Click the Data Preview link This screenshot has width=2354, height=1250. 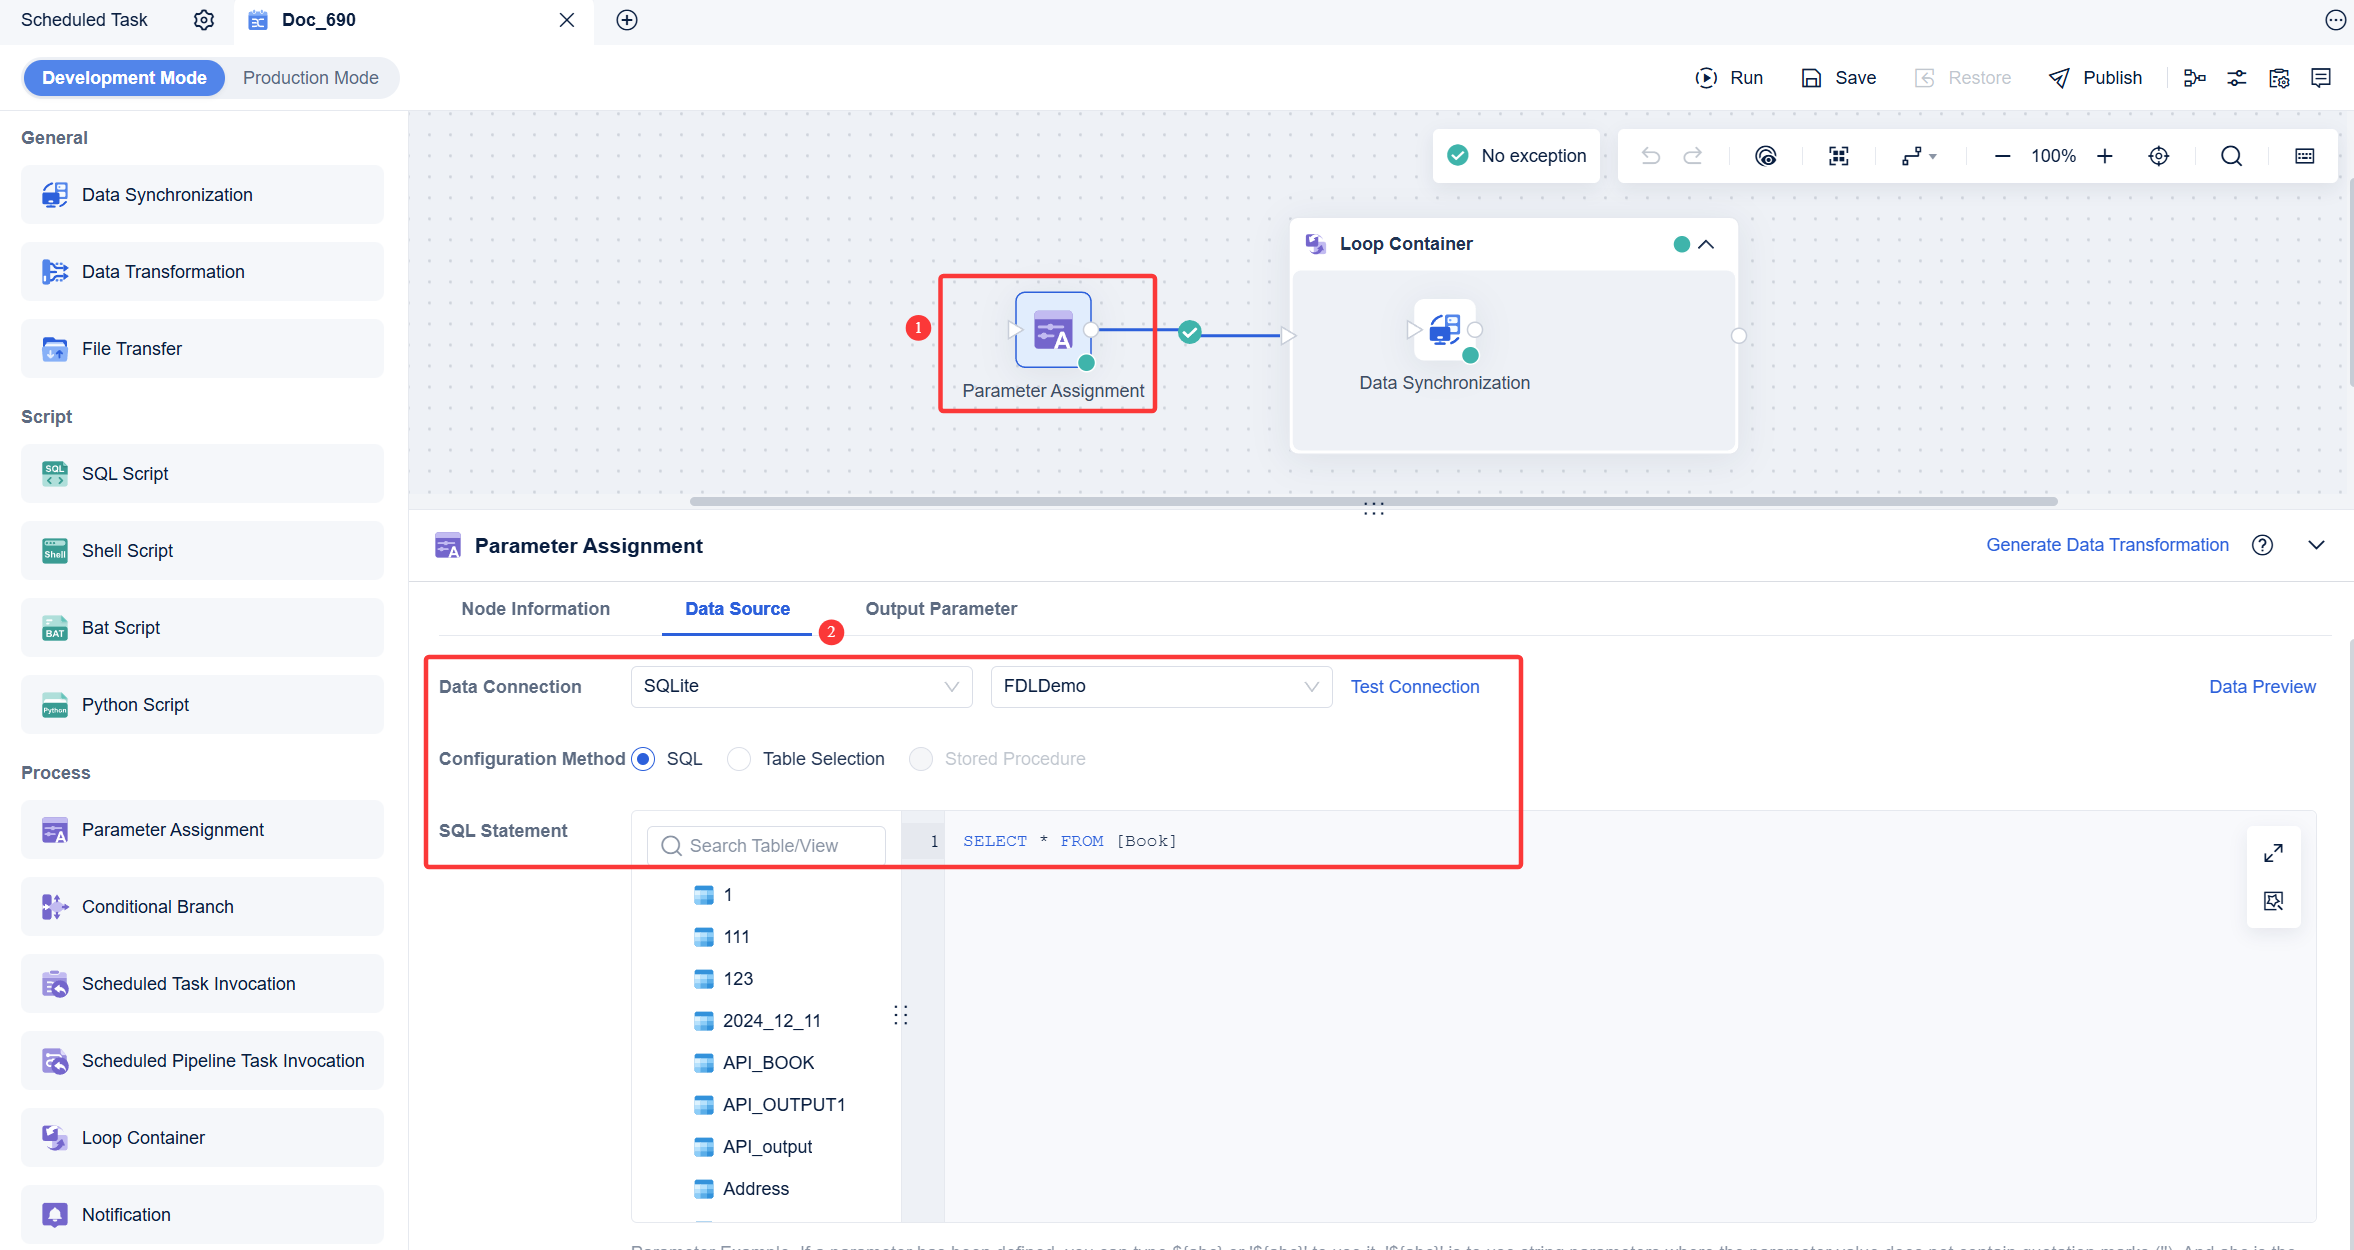2262,687
